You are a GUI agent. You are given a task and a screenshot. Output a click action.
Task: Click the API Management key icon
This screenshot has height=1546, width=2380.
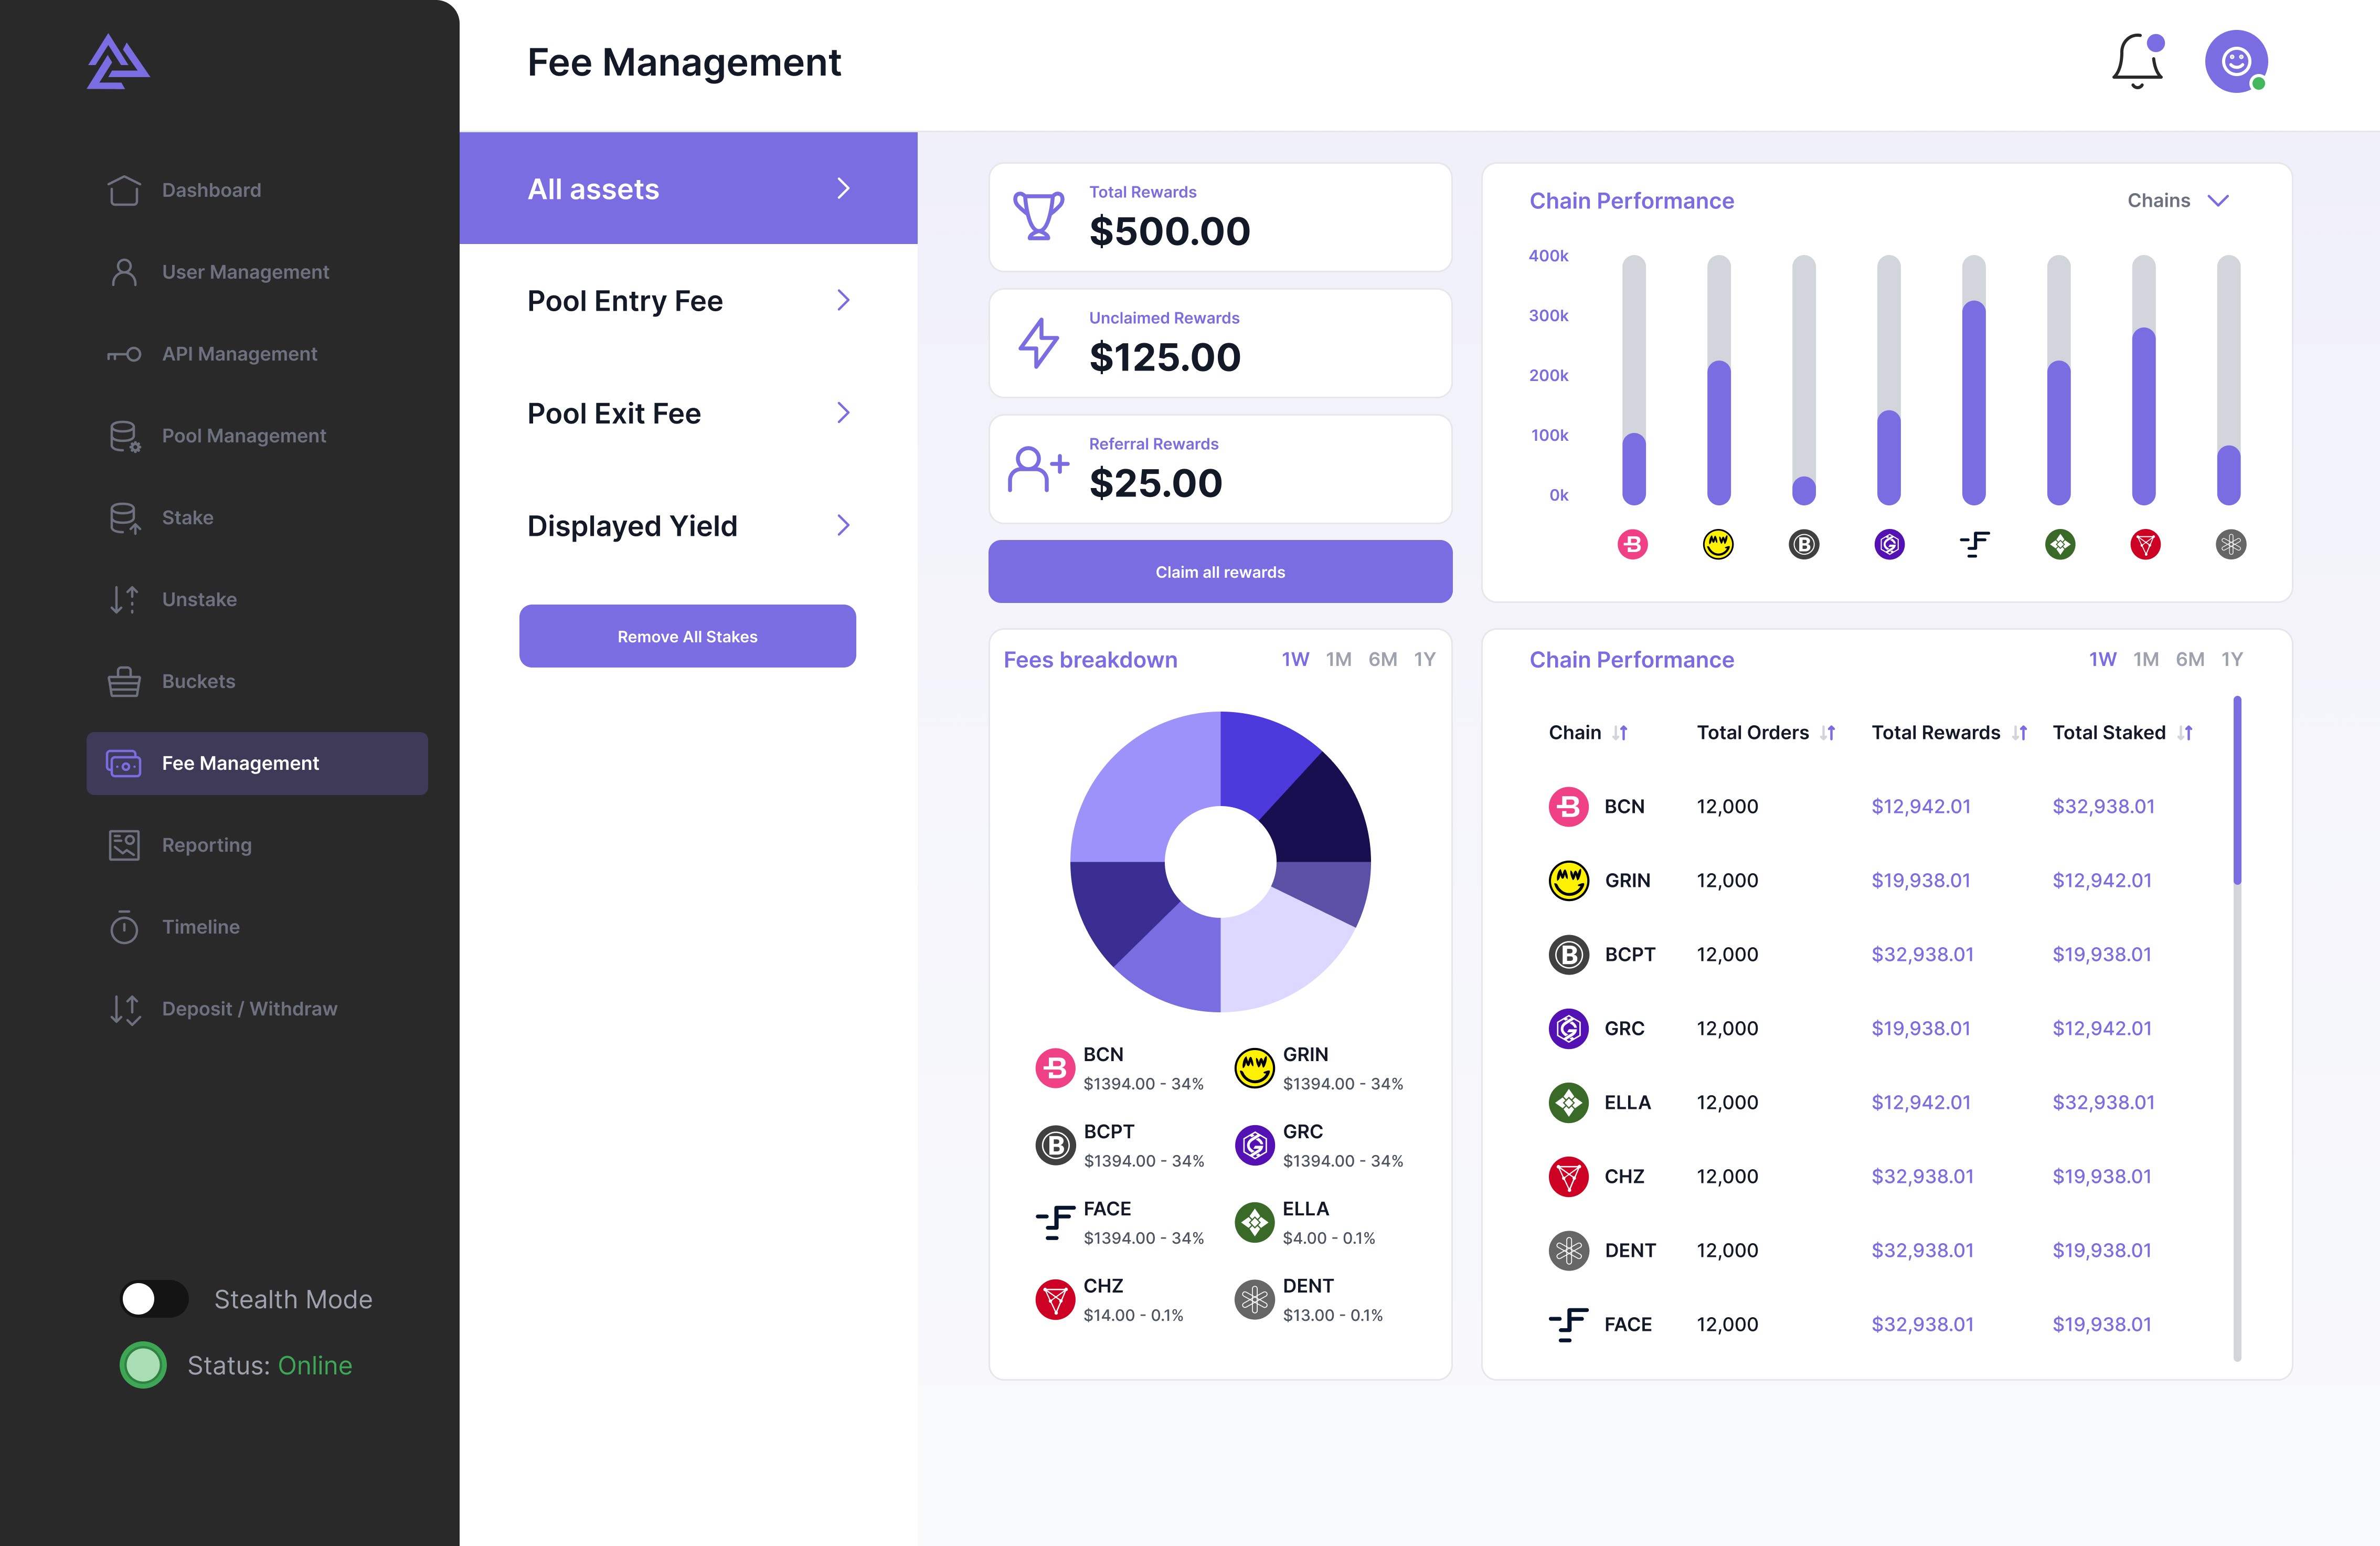(124, 354)
